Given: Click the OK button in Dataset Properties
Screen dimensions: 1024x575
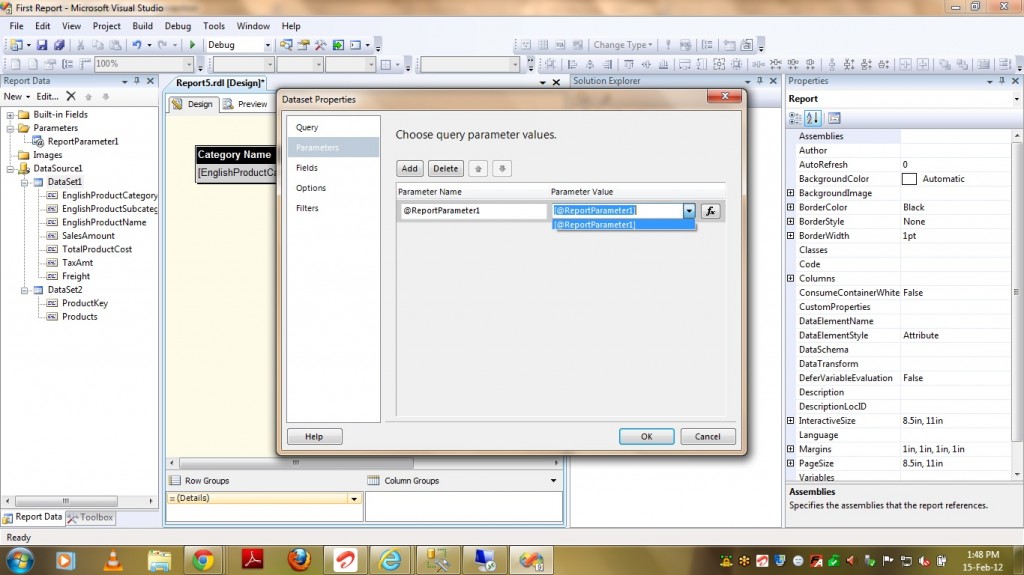Looking at the screenshot, I should coord(646,436).
